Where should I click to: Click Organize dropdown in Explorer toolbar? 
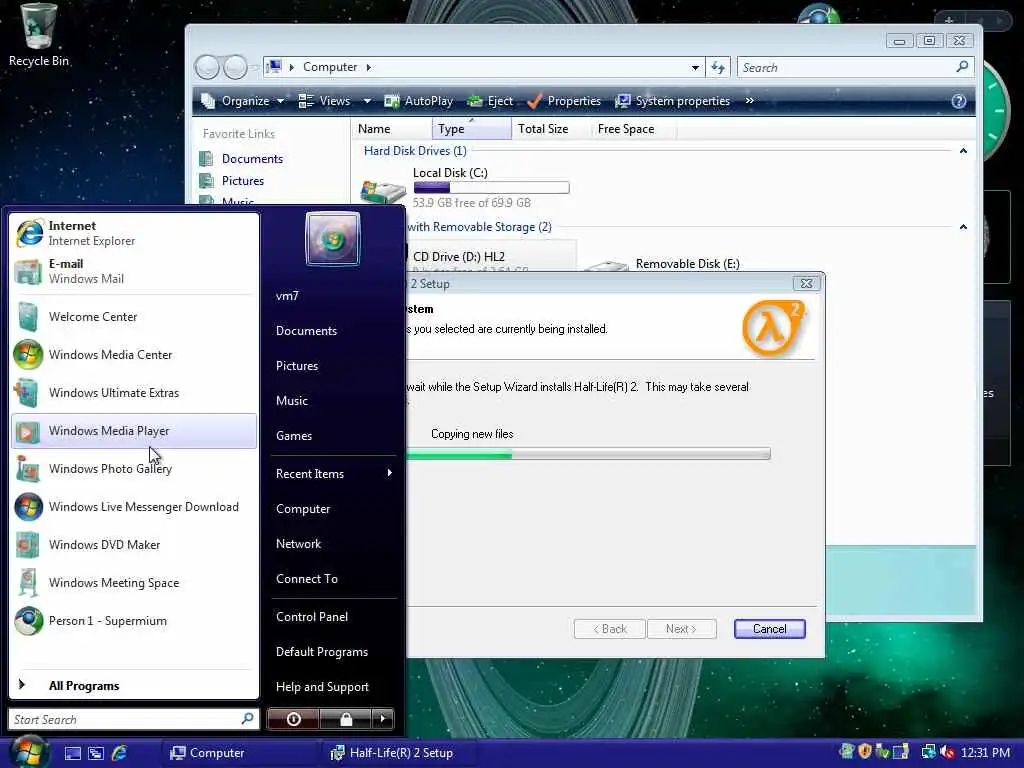[243, 101]
